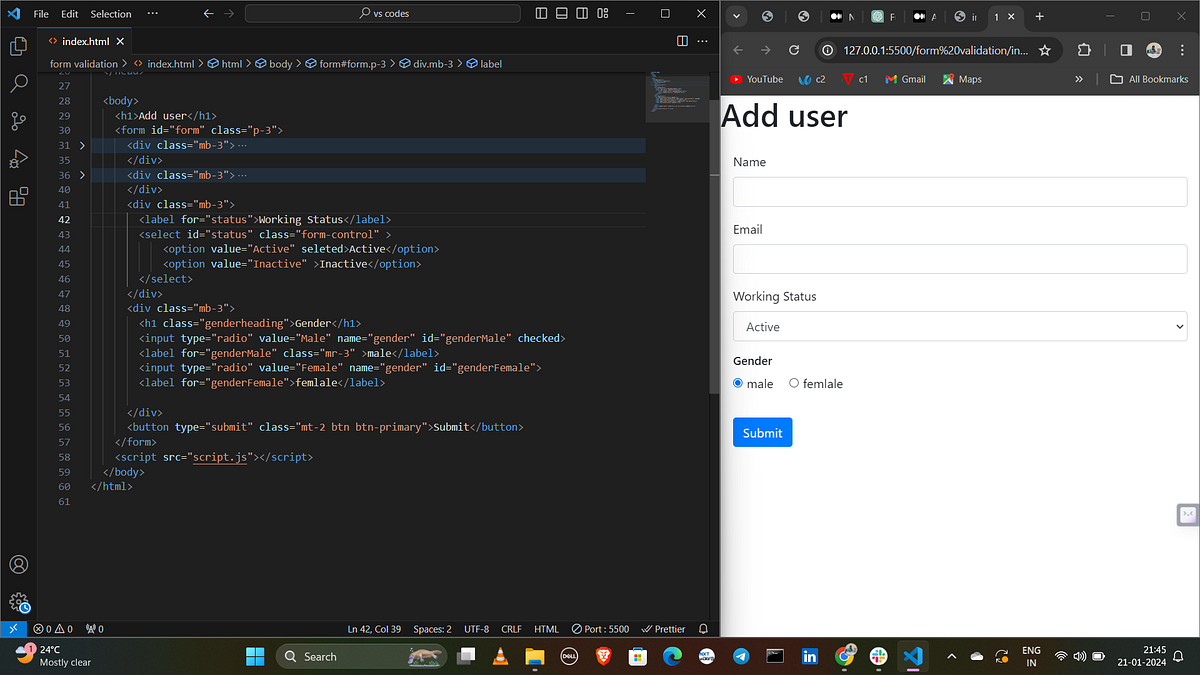This screenshot has height=675, width=1200.
Task: Open Run and Debug panel
Action: point(18,158)
